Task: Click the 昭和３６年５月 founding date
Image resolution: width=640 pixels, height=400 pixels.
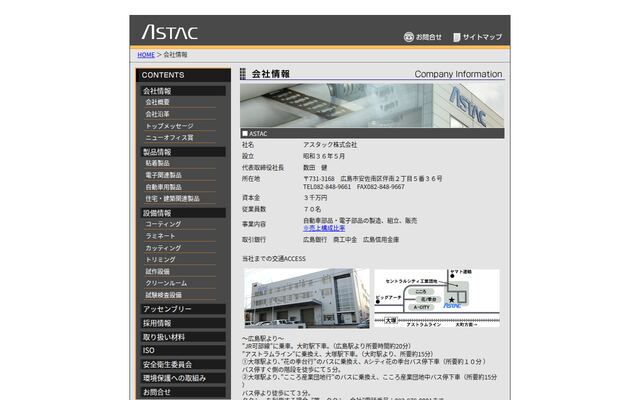Action: 324,156
